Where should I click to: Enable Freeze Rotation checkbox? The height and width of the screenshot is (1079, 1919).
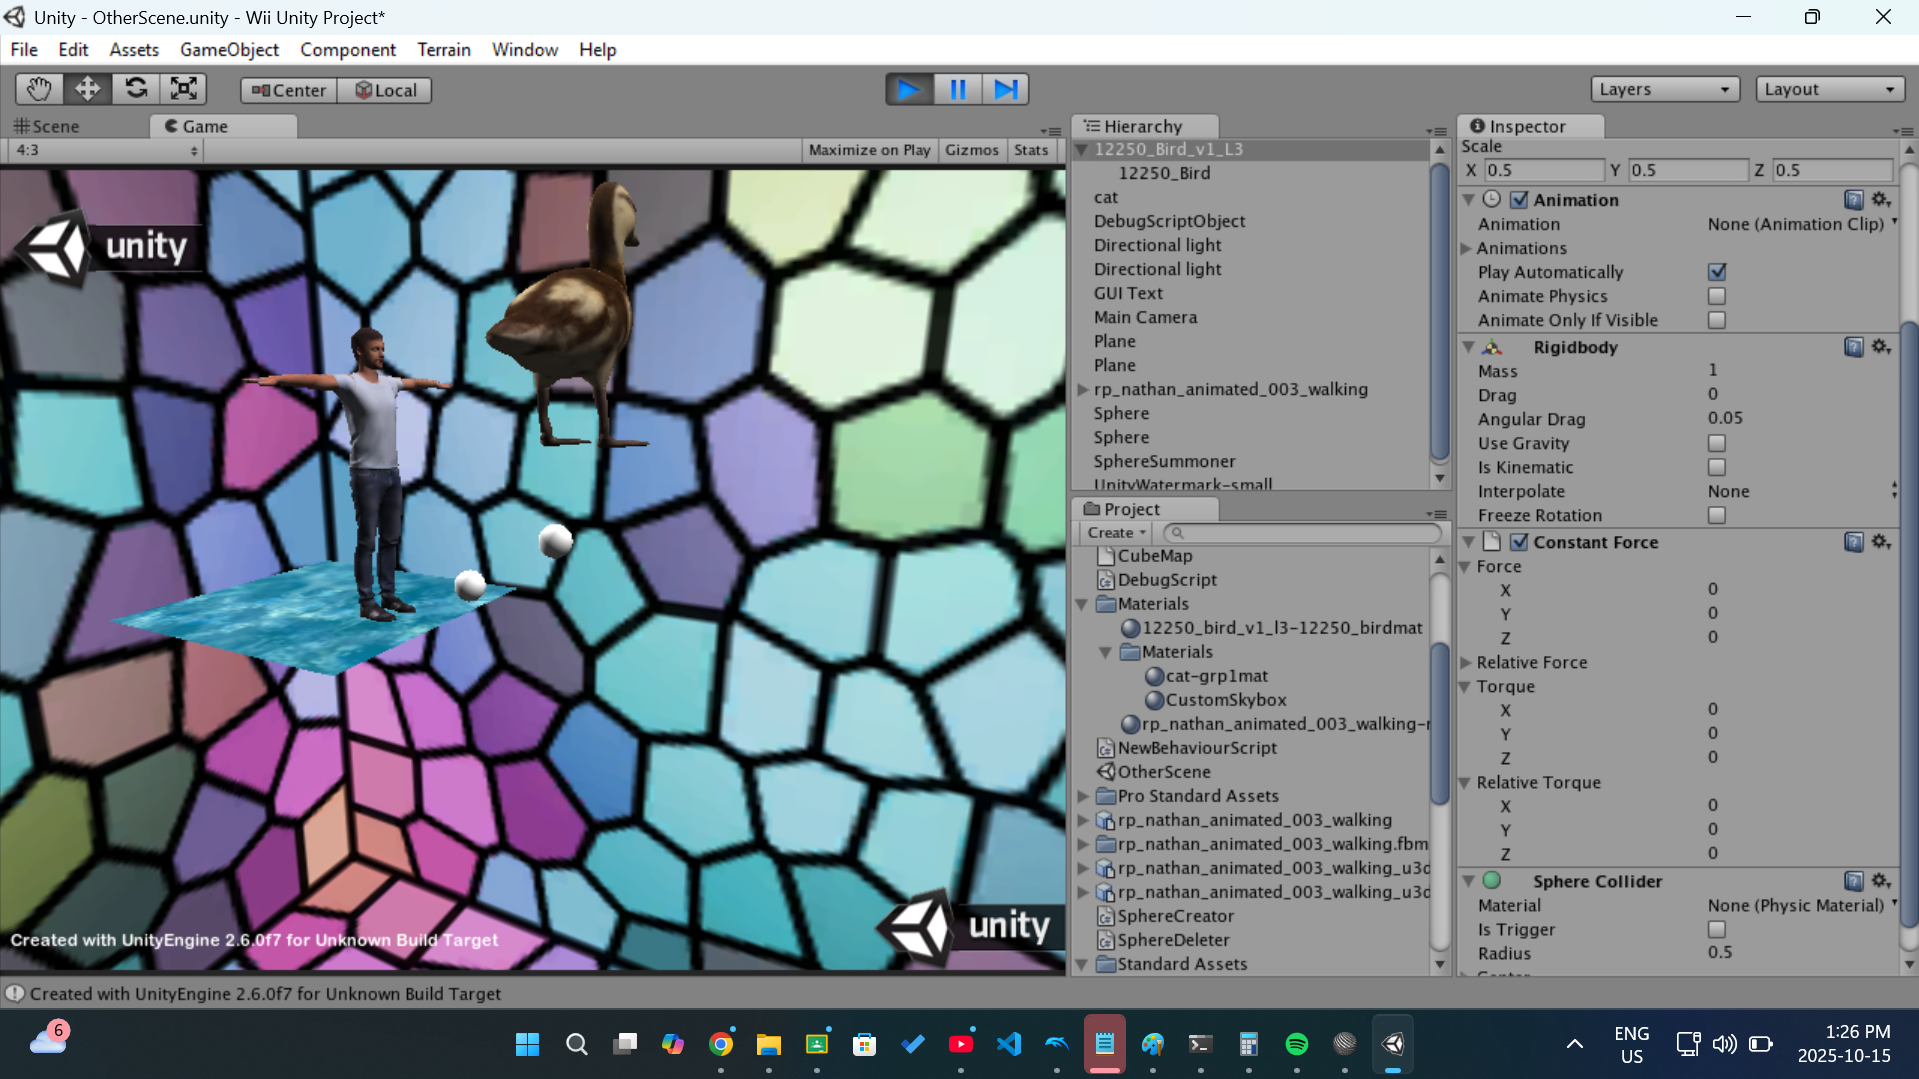1717,515
